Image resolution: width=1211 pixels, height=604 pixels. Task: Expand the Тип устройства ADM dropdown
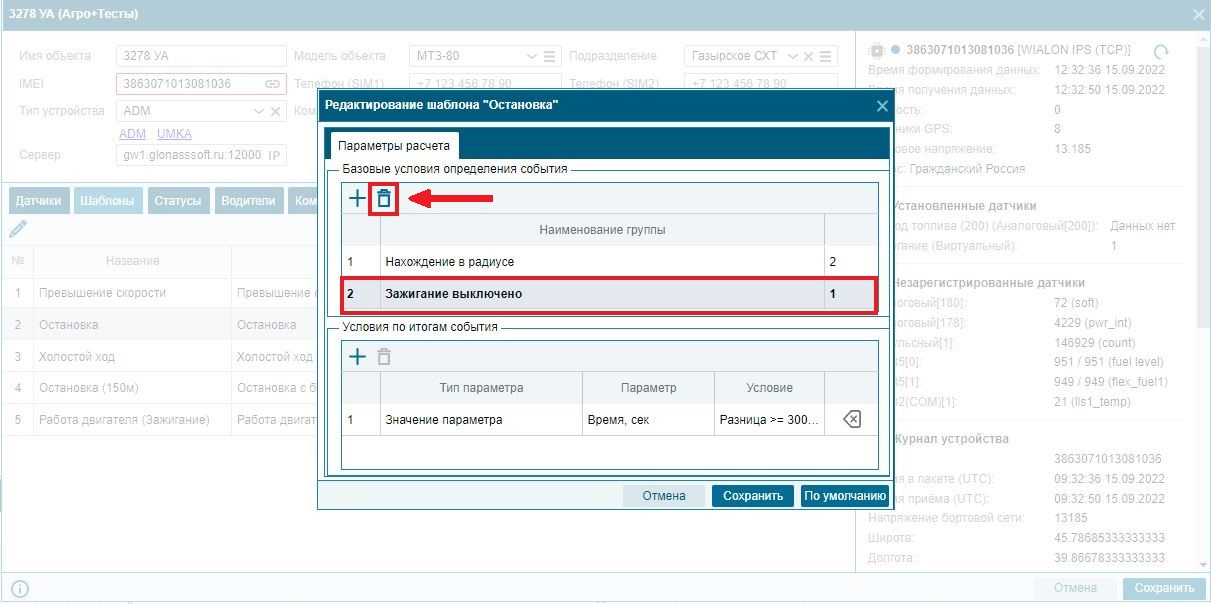pyautogui.click(x=259, y=111)
